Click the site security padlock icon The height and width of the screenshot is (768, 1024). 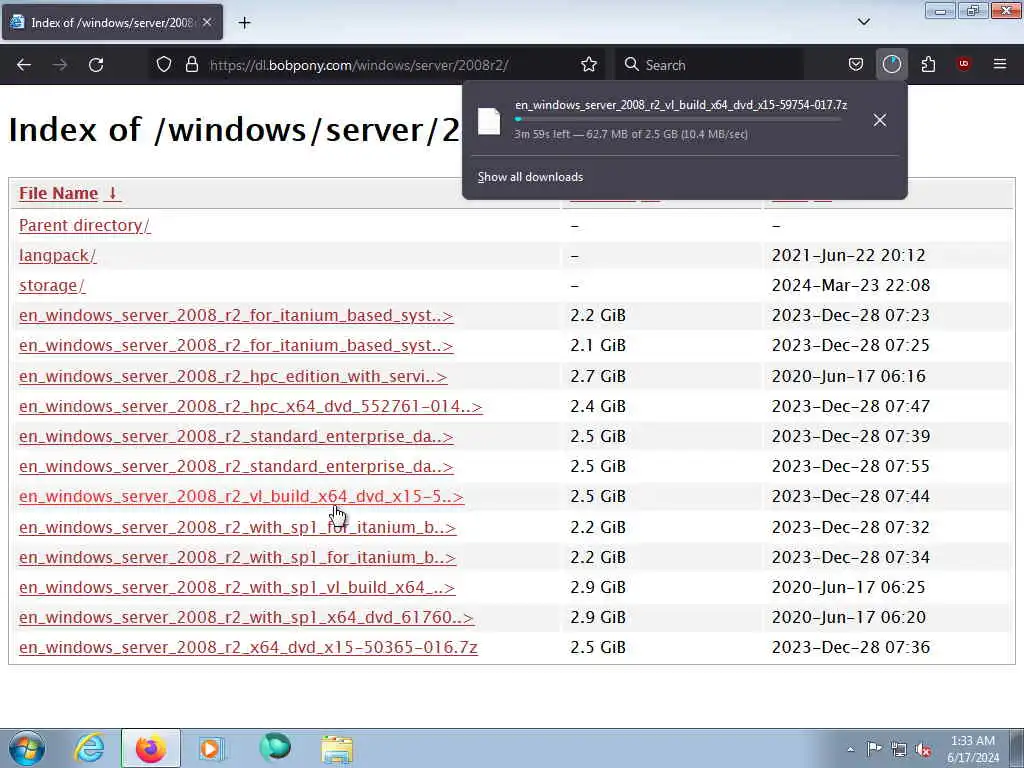pos(191,65)
